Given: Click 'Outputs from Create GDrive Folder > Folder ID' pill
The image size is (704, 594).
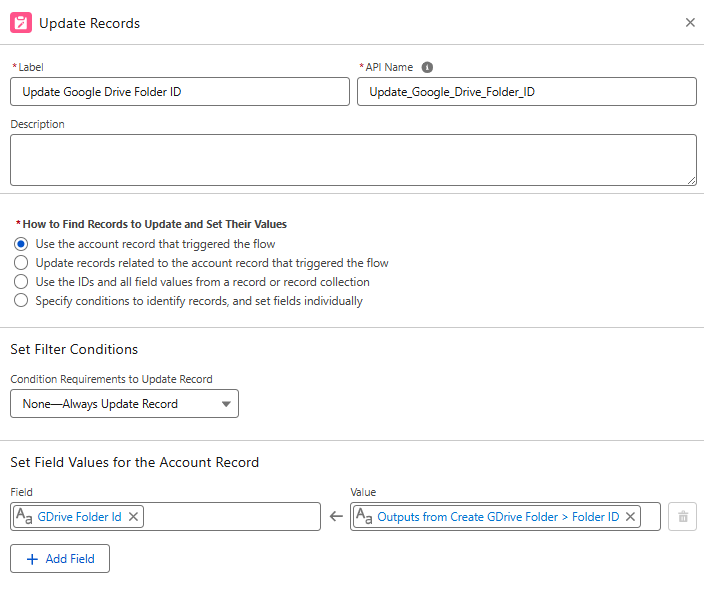Looking at the screenshot, I should click(498, 517).
